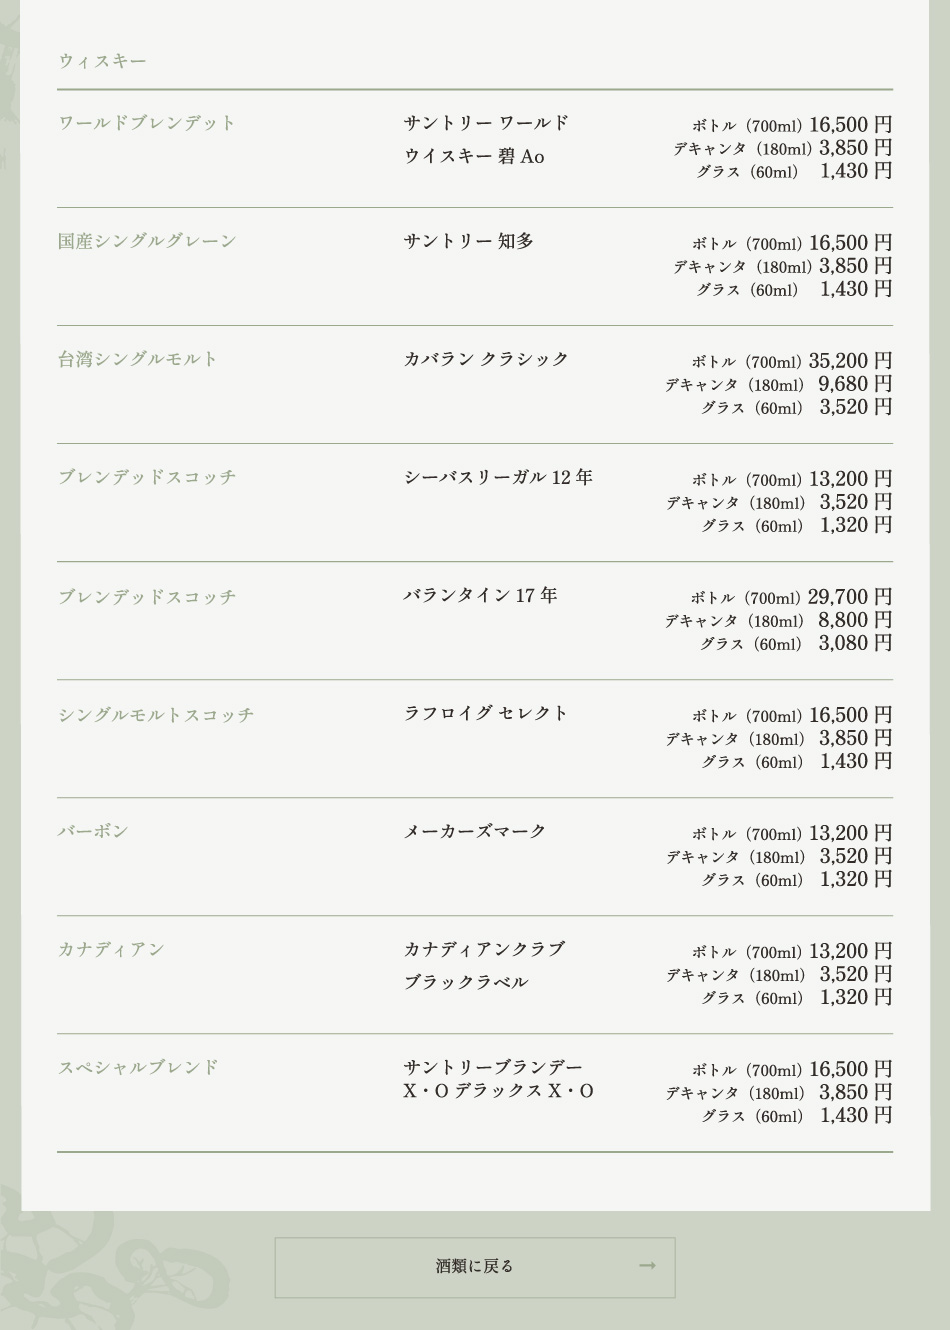Click the ラフロイグ セレクト product name
Screen dimensions: 950x1330
(x=486, y=713)
